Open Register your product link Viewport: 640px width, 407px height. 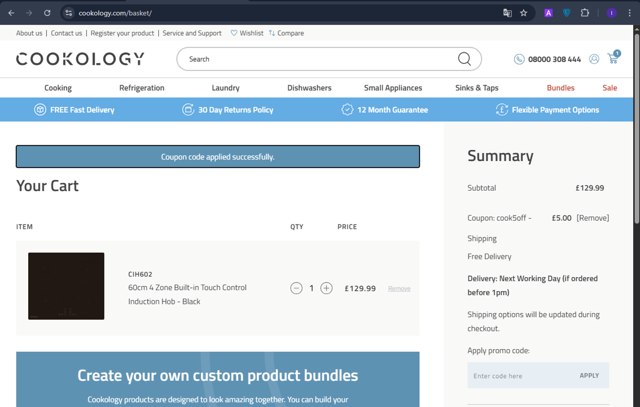tap(122, 33)
